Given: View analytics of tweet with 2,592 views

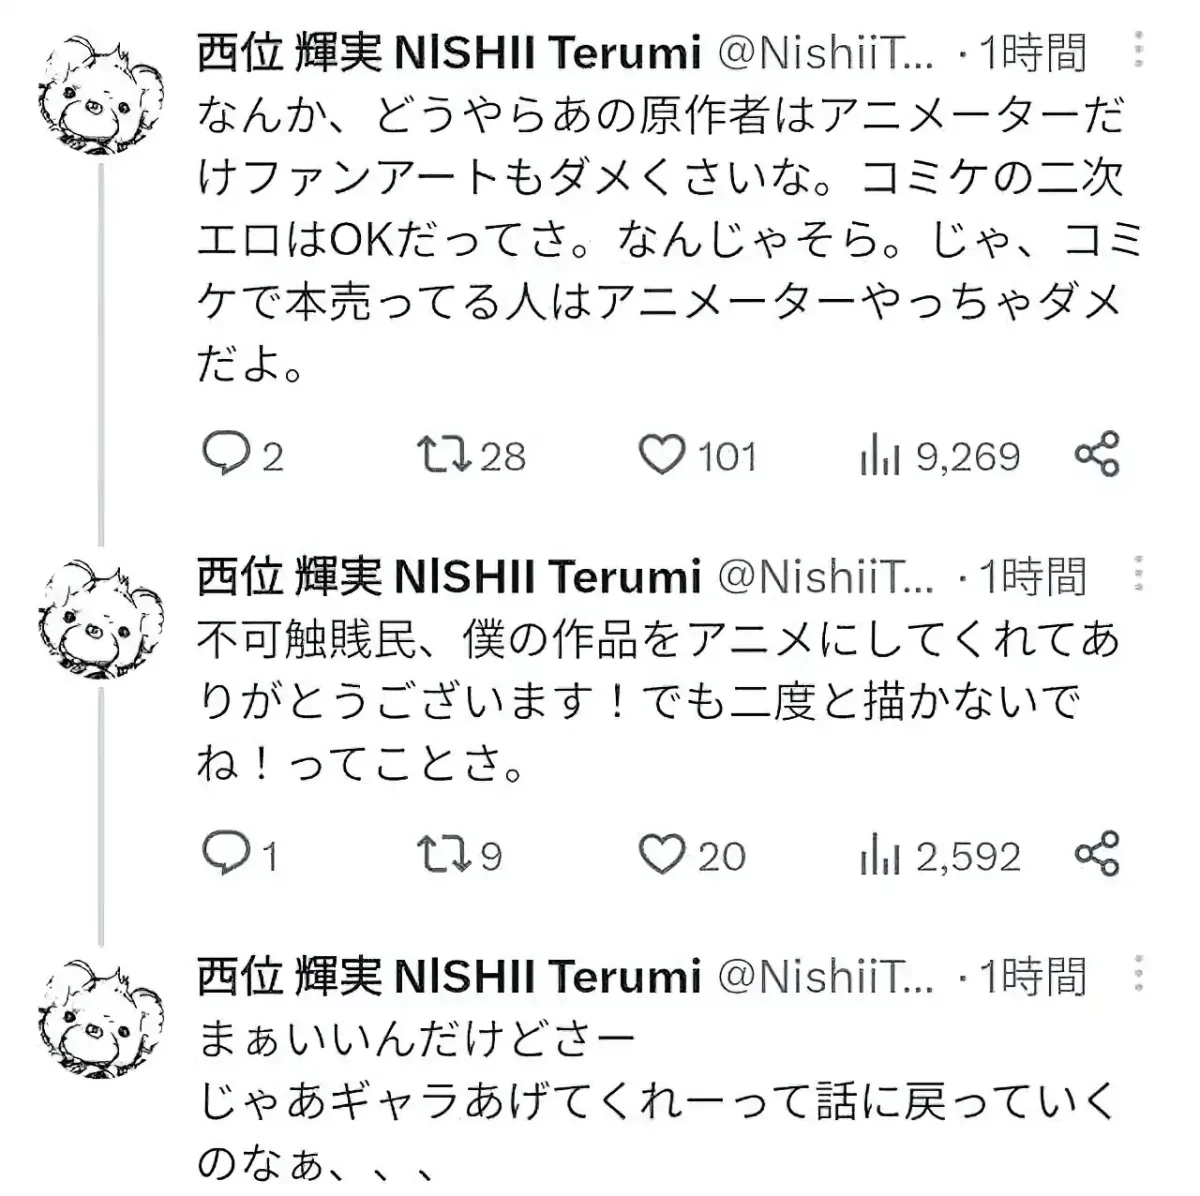Looking at the screenshot, I should (880, 856).
